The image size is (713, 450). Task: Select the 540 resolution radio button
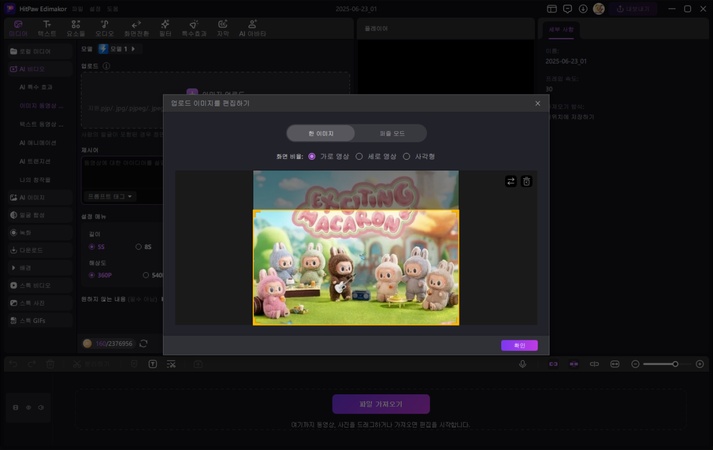click(x=146, y=275)
